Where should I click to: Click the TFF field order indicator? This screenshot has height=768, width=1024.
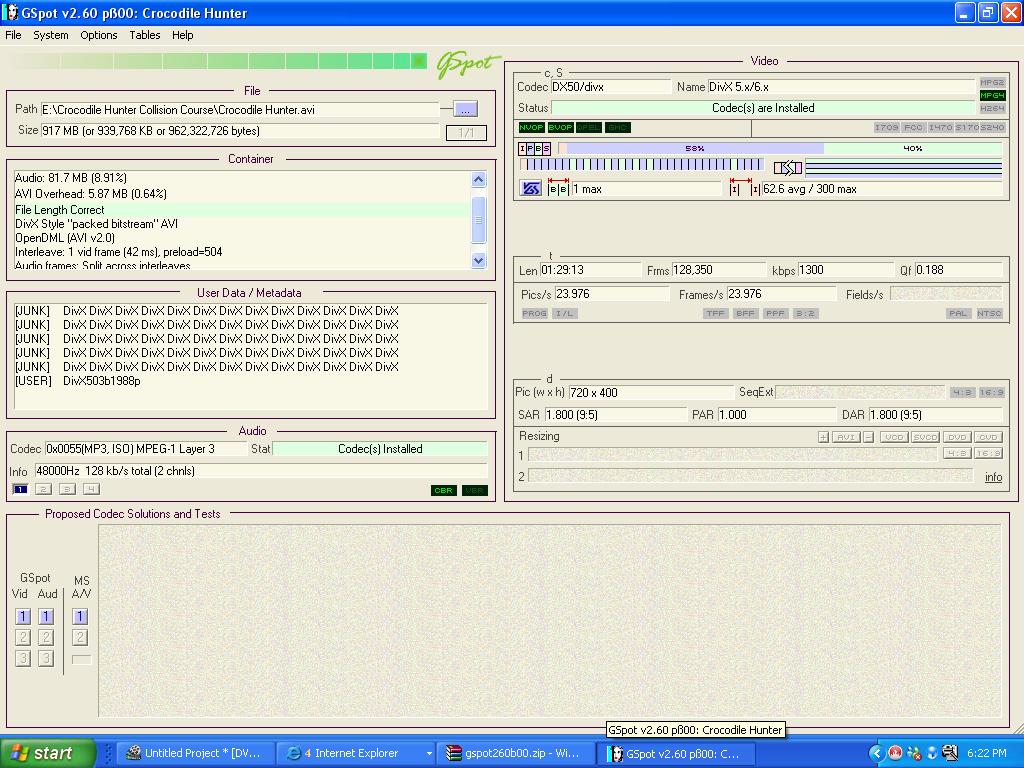pos(715,313)
